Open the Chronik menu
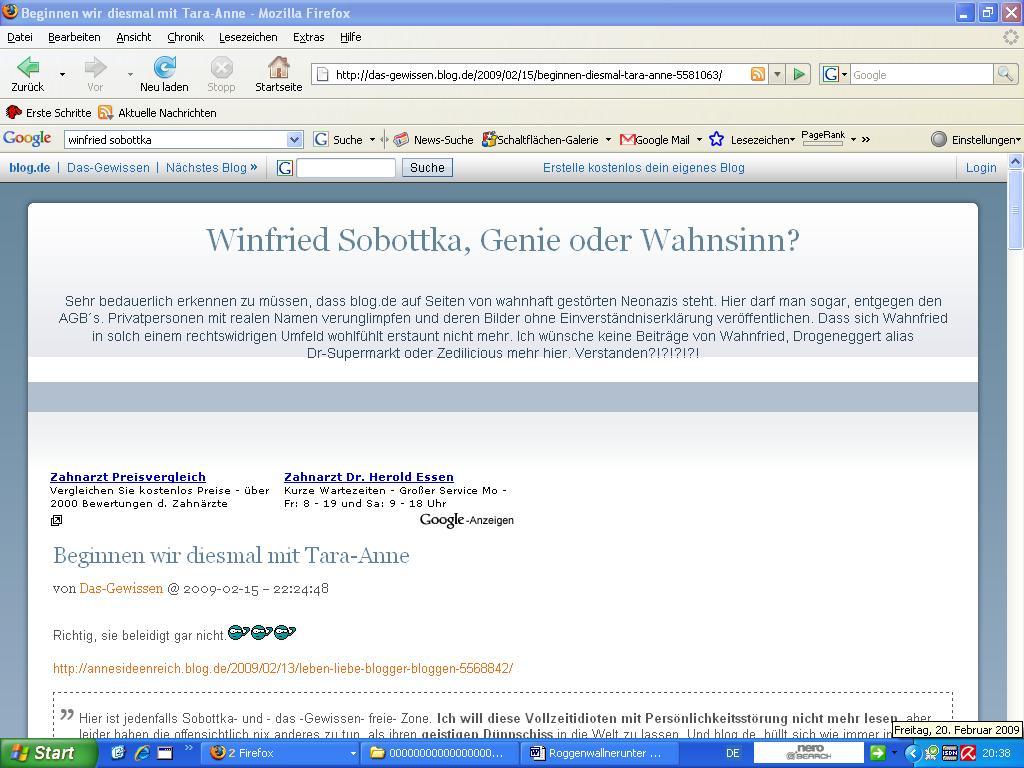1024x768 pixels. tap(185, 37)
